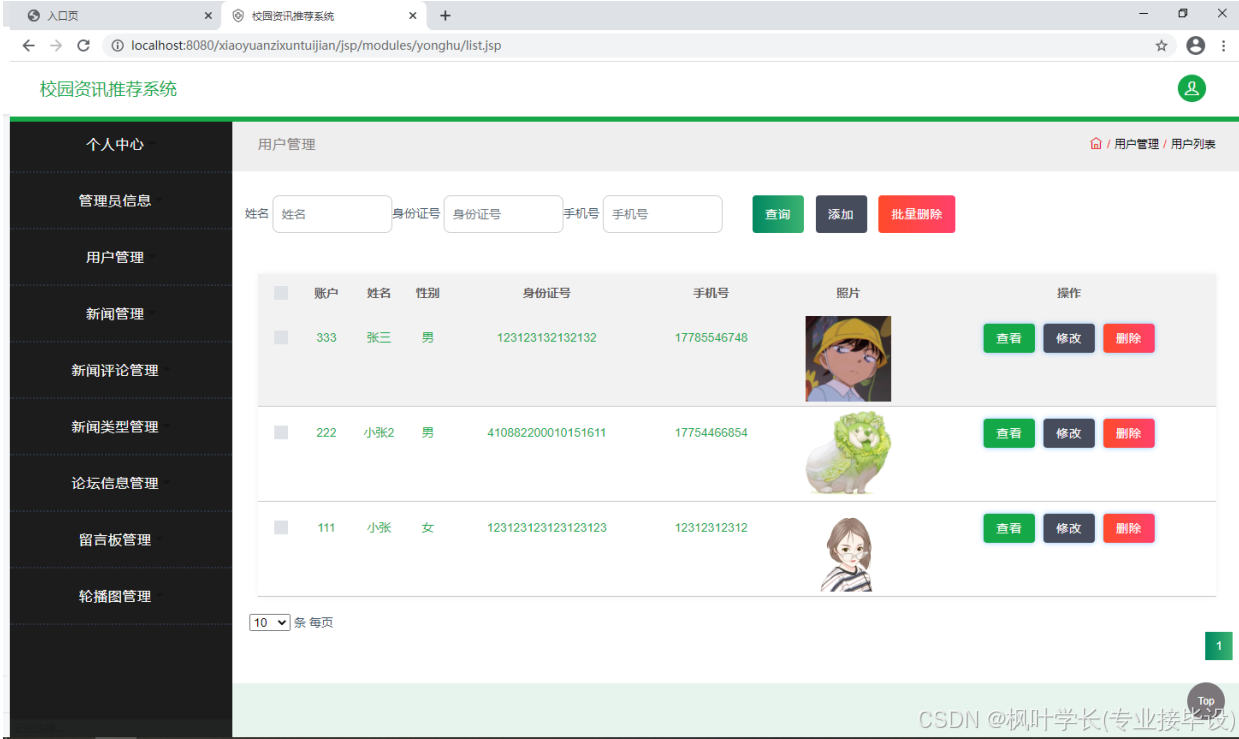Check the row checkbox for 小张2
This screenshot has width=1239, height=739.
tap(281, 432)
